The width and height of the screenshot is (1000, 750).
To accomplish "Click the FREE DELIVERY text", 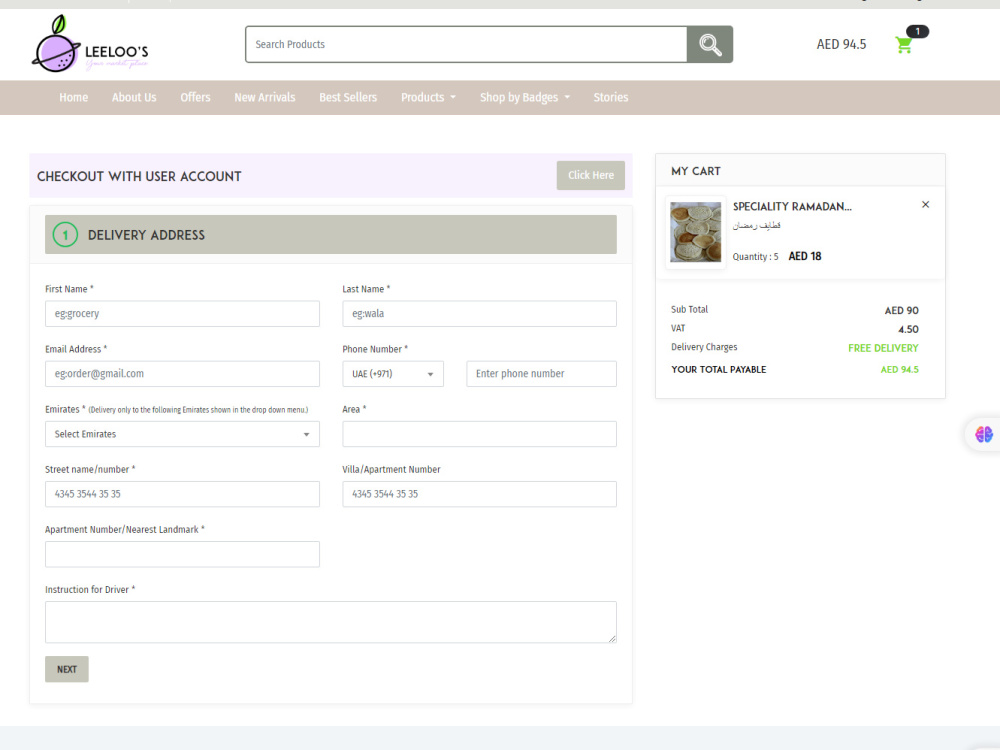I will (883, 348).
